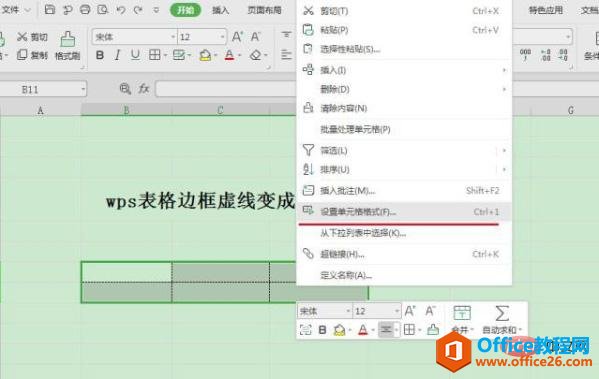Viewport: 599px width, 379px height.
Task: Click the fx insert function icon
Action: point(144,89)
